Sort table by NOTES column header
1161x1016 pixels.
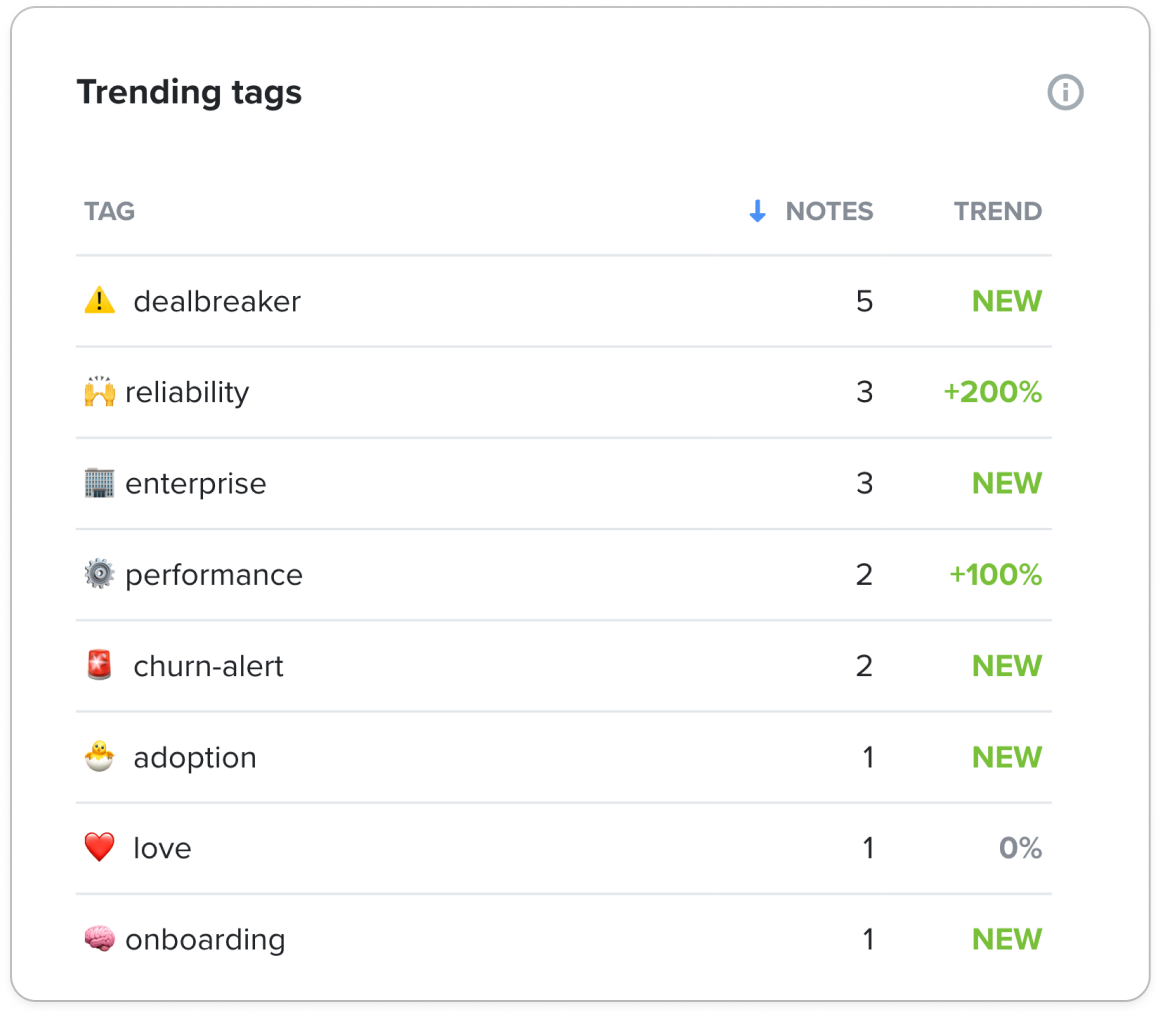click(829, 211)
